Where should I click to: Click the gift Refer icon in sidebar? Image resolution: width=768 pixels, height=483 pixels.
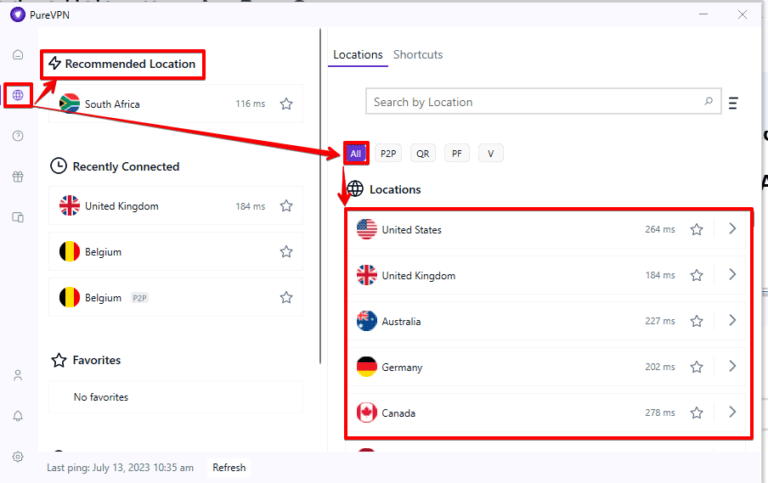click(17, 177)
